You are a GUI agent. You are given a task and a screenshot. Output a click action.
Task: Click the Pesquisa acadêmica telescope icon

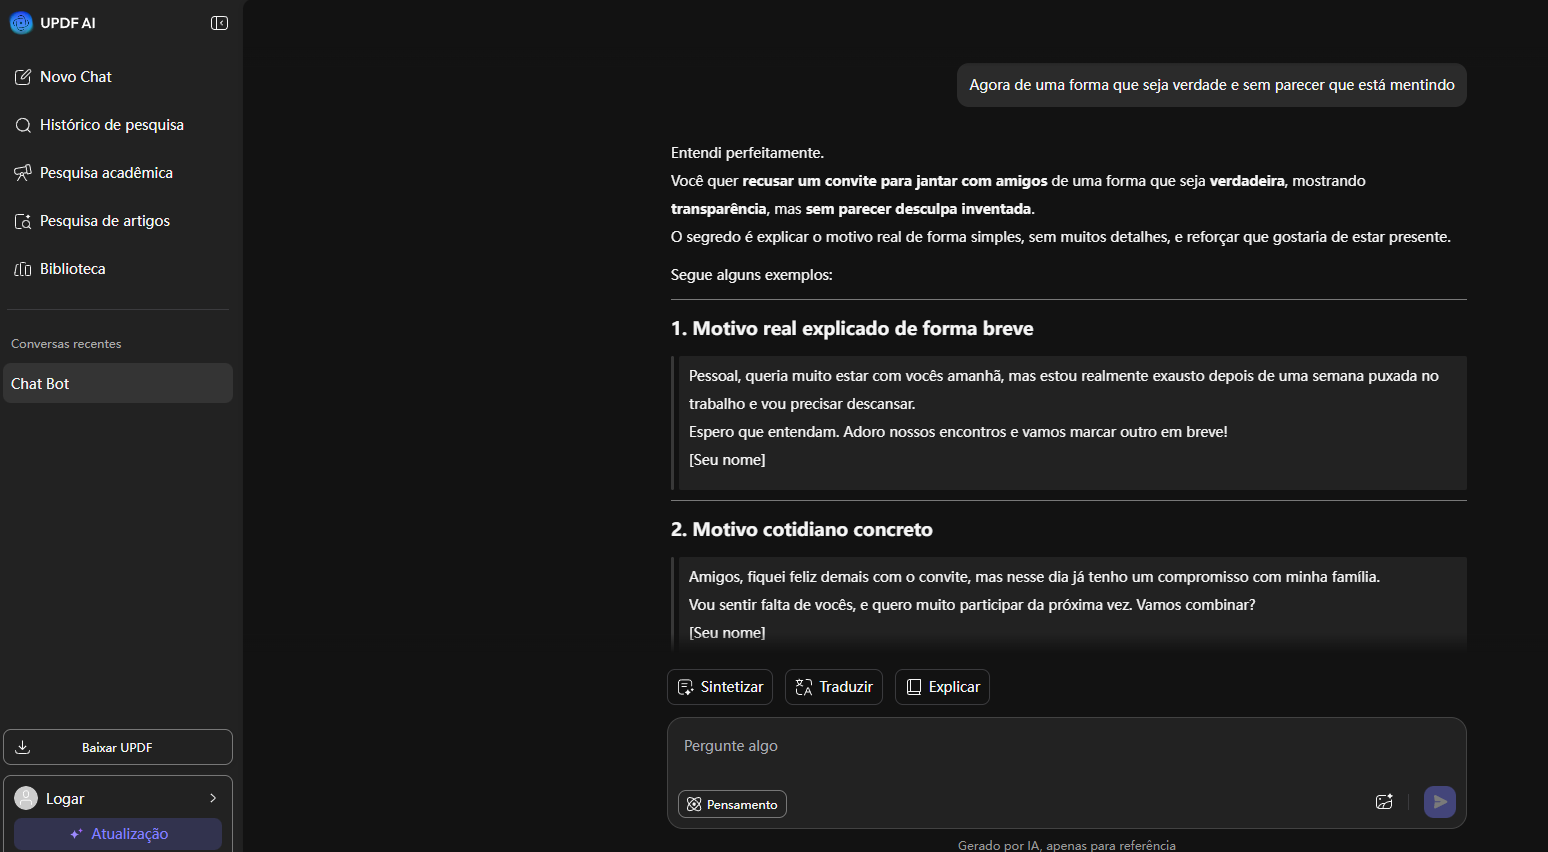23,173
